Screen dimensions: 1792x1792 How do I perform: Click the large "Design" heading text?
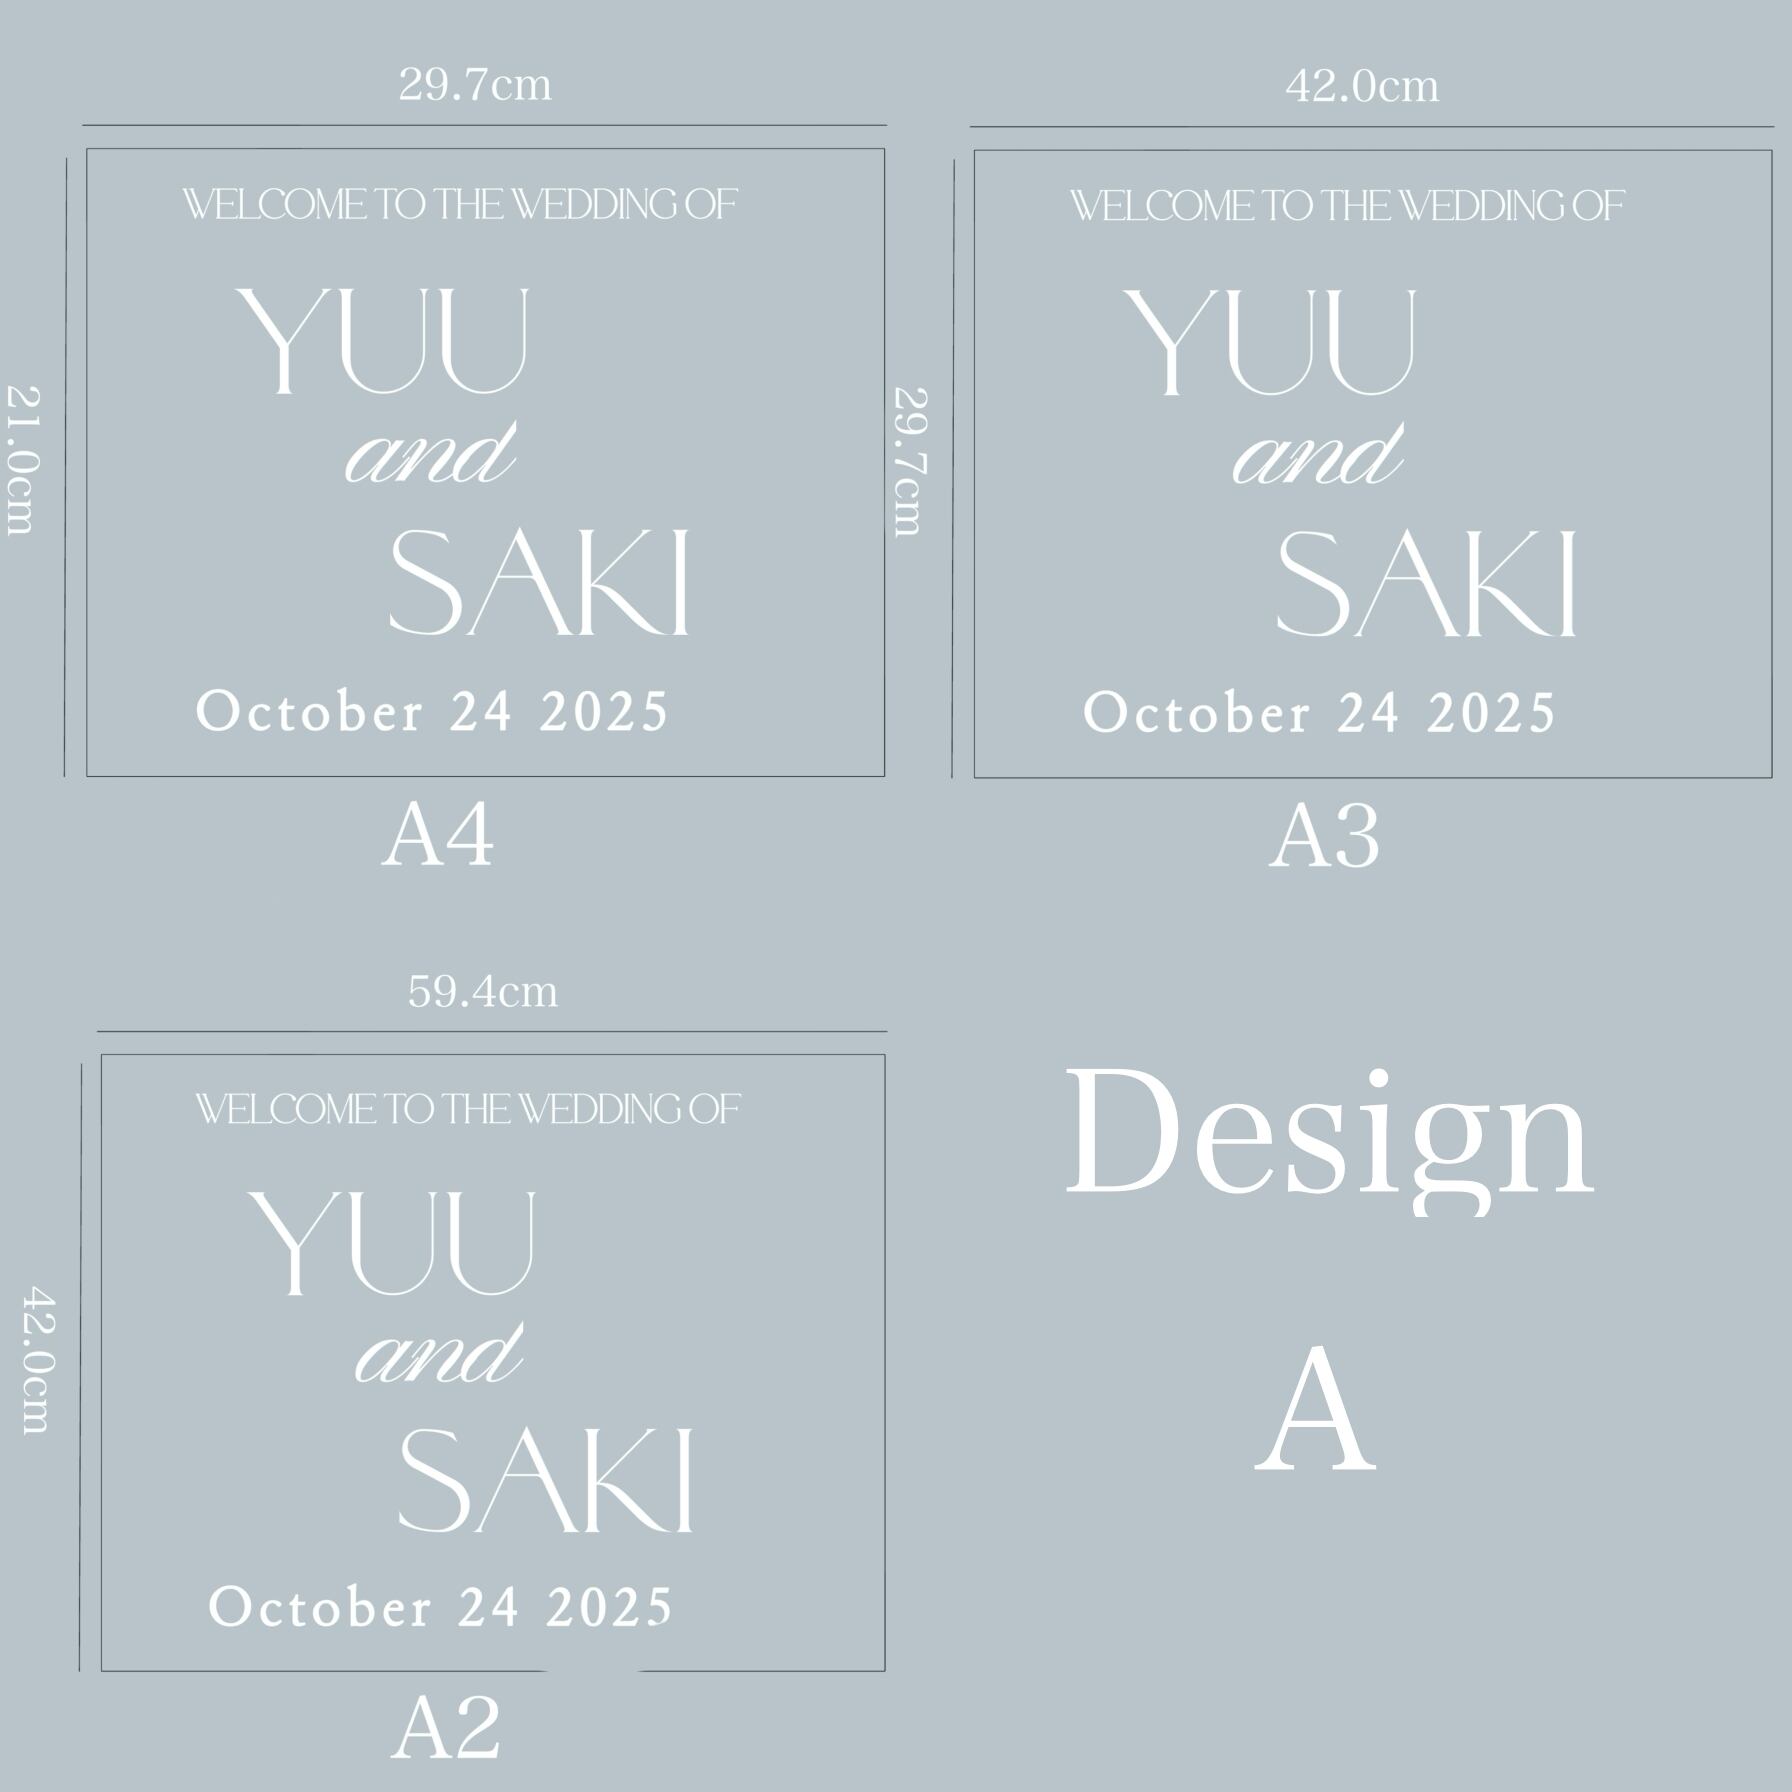click(x=1329, y=1136)
